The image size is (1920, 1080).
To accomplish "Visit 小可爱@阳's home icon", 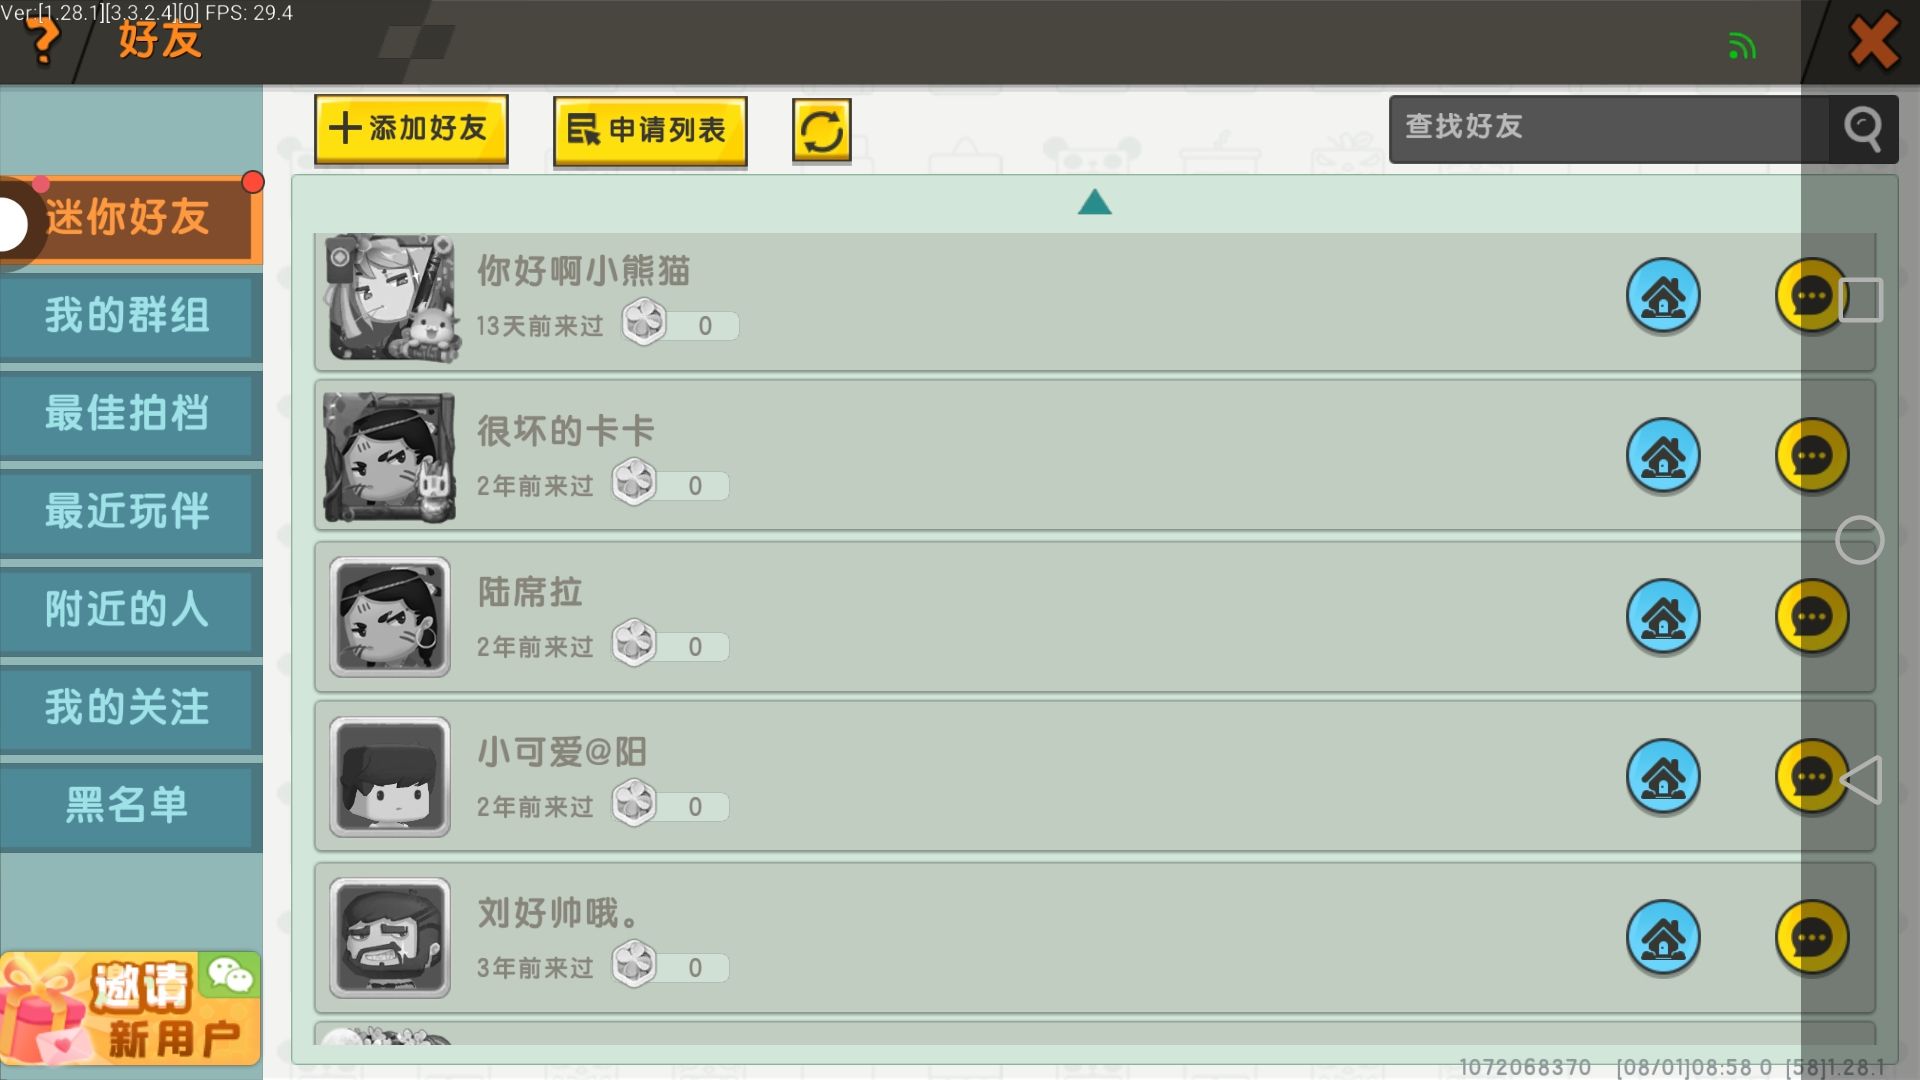I will (x=1663, y=777).
